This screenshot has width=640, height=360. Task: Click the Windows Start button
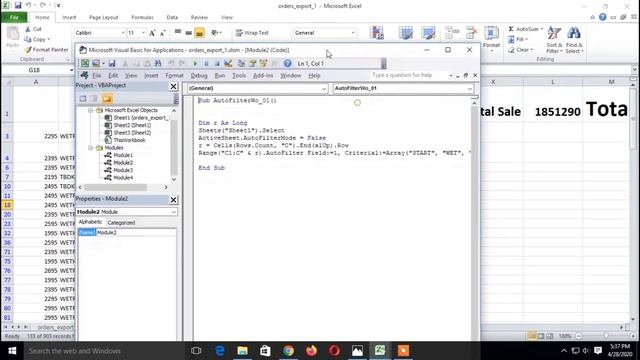[x=12, y=351]
